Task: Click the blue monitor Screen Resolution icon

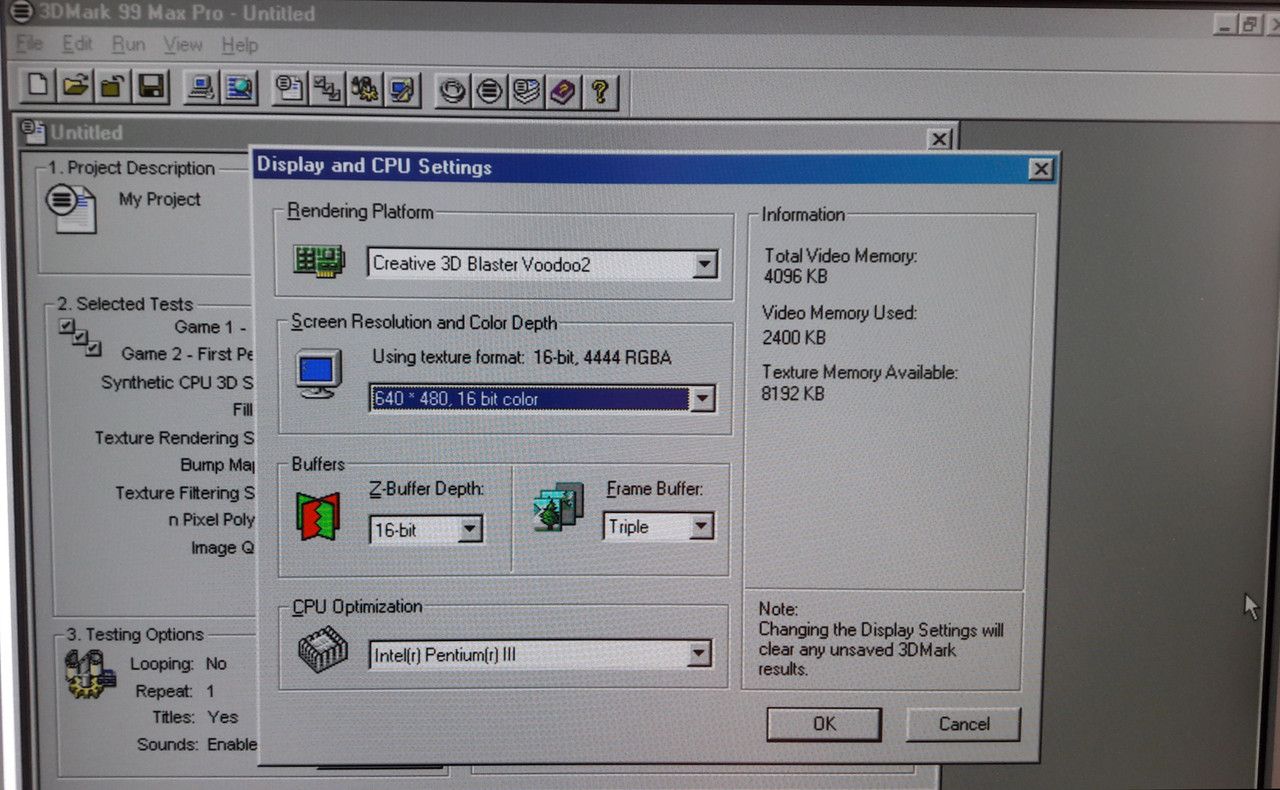Action: tap(319, 374)
